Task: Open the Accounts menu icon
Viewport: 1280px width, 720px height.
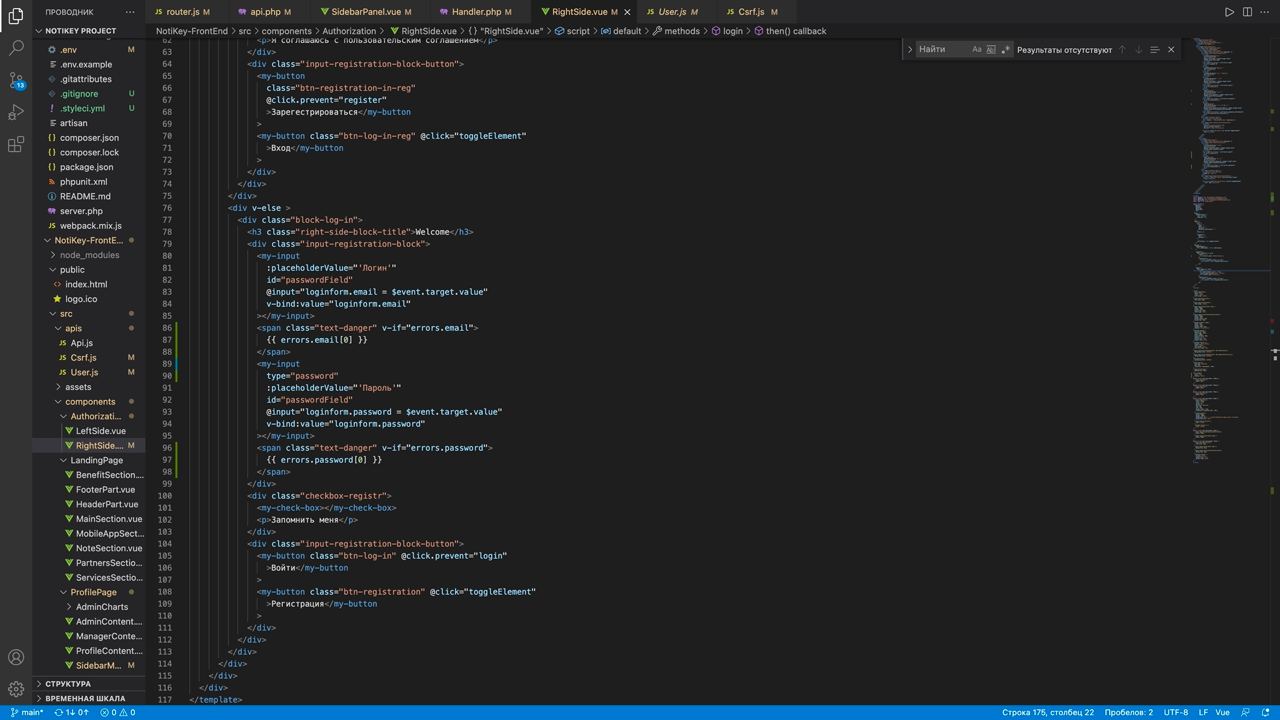Action: coord(16,657)
